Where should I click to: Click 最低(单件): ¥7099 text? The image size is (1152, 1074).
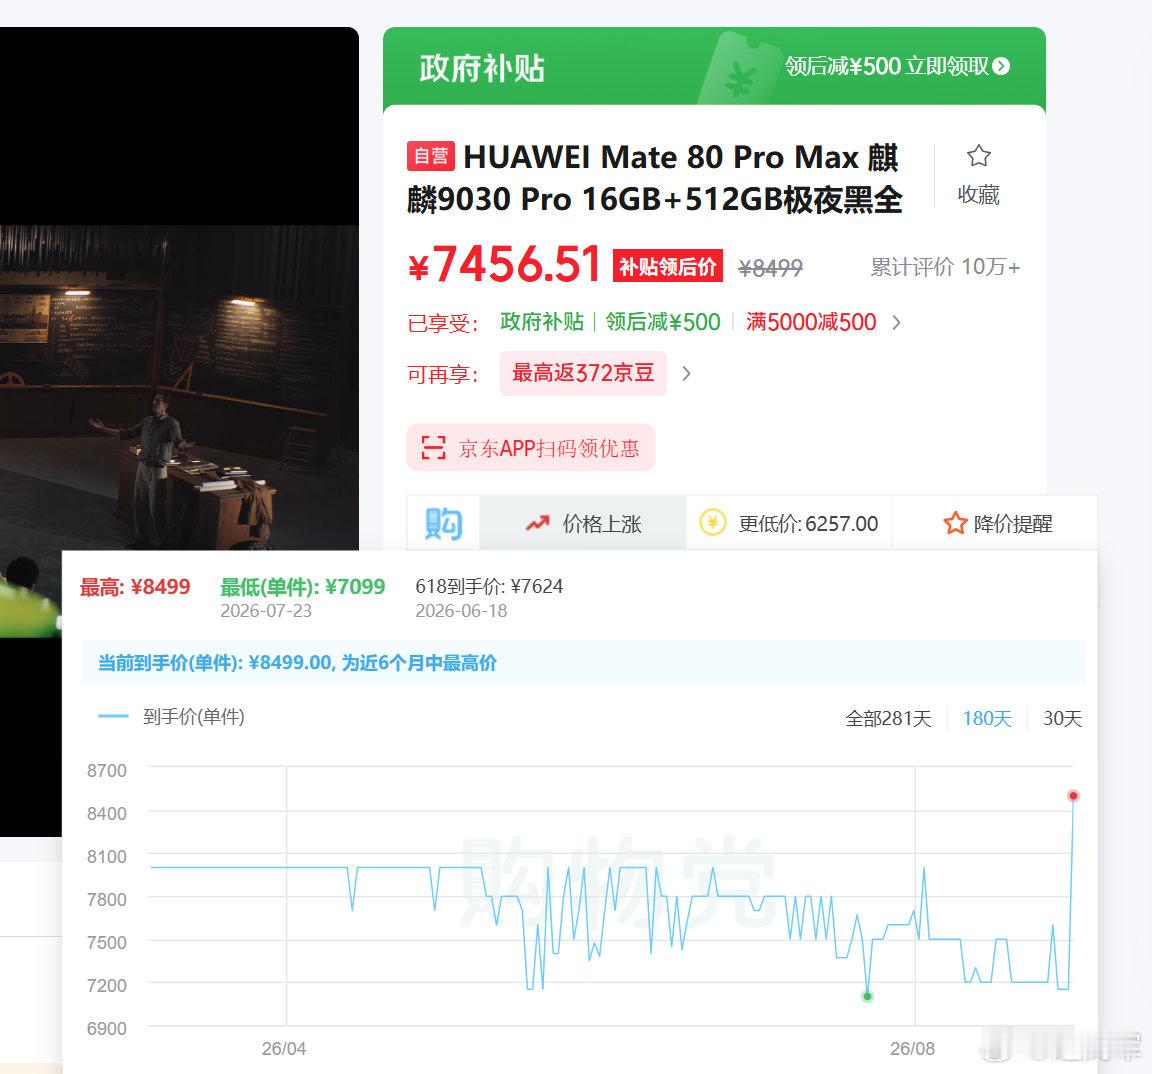(x=302, y=586)
